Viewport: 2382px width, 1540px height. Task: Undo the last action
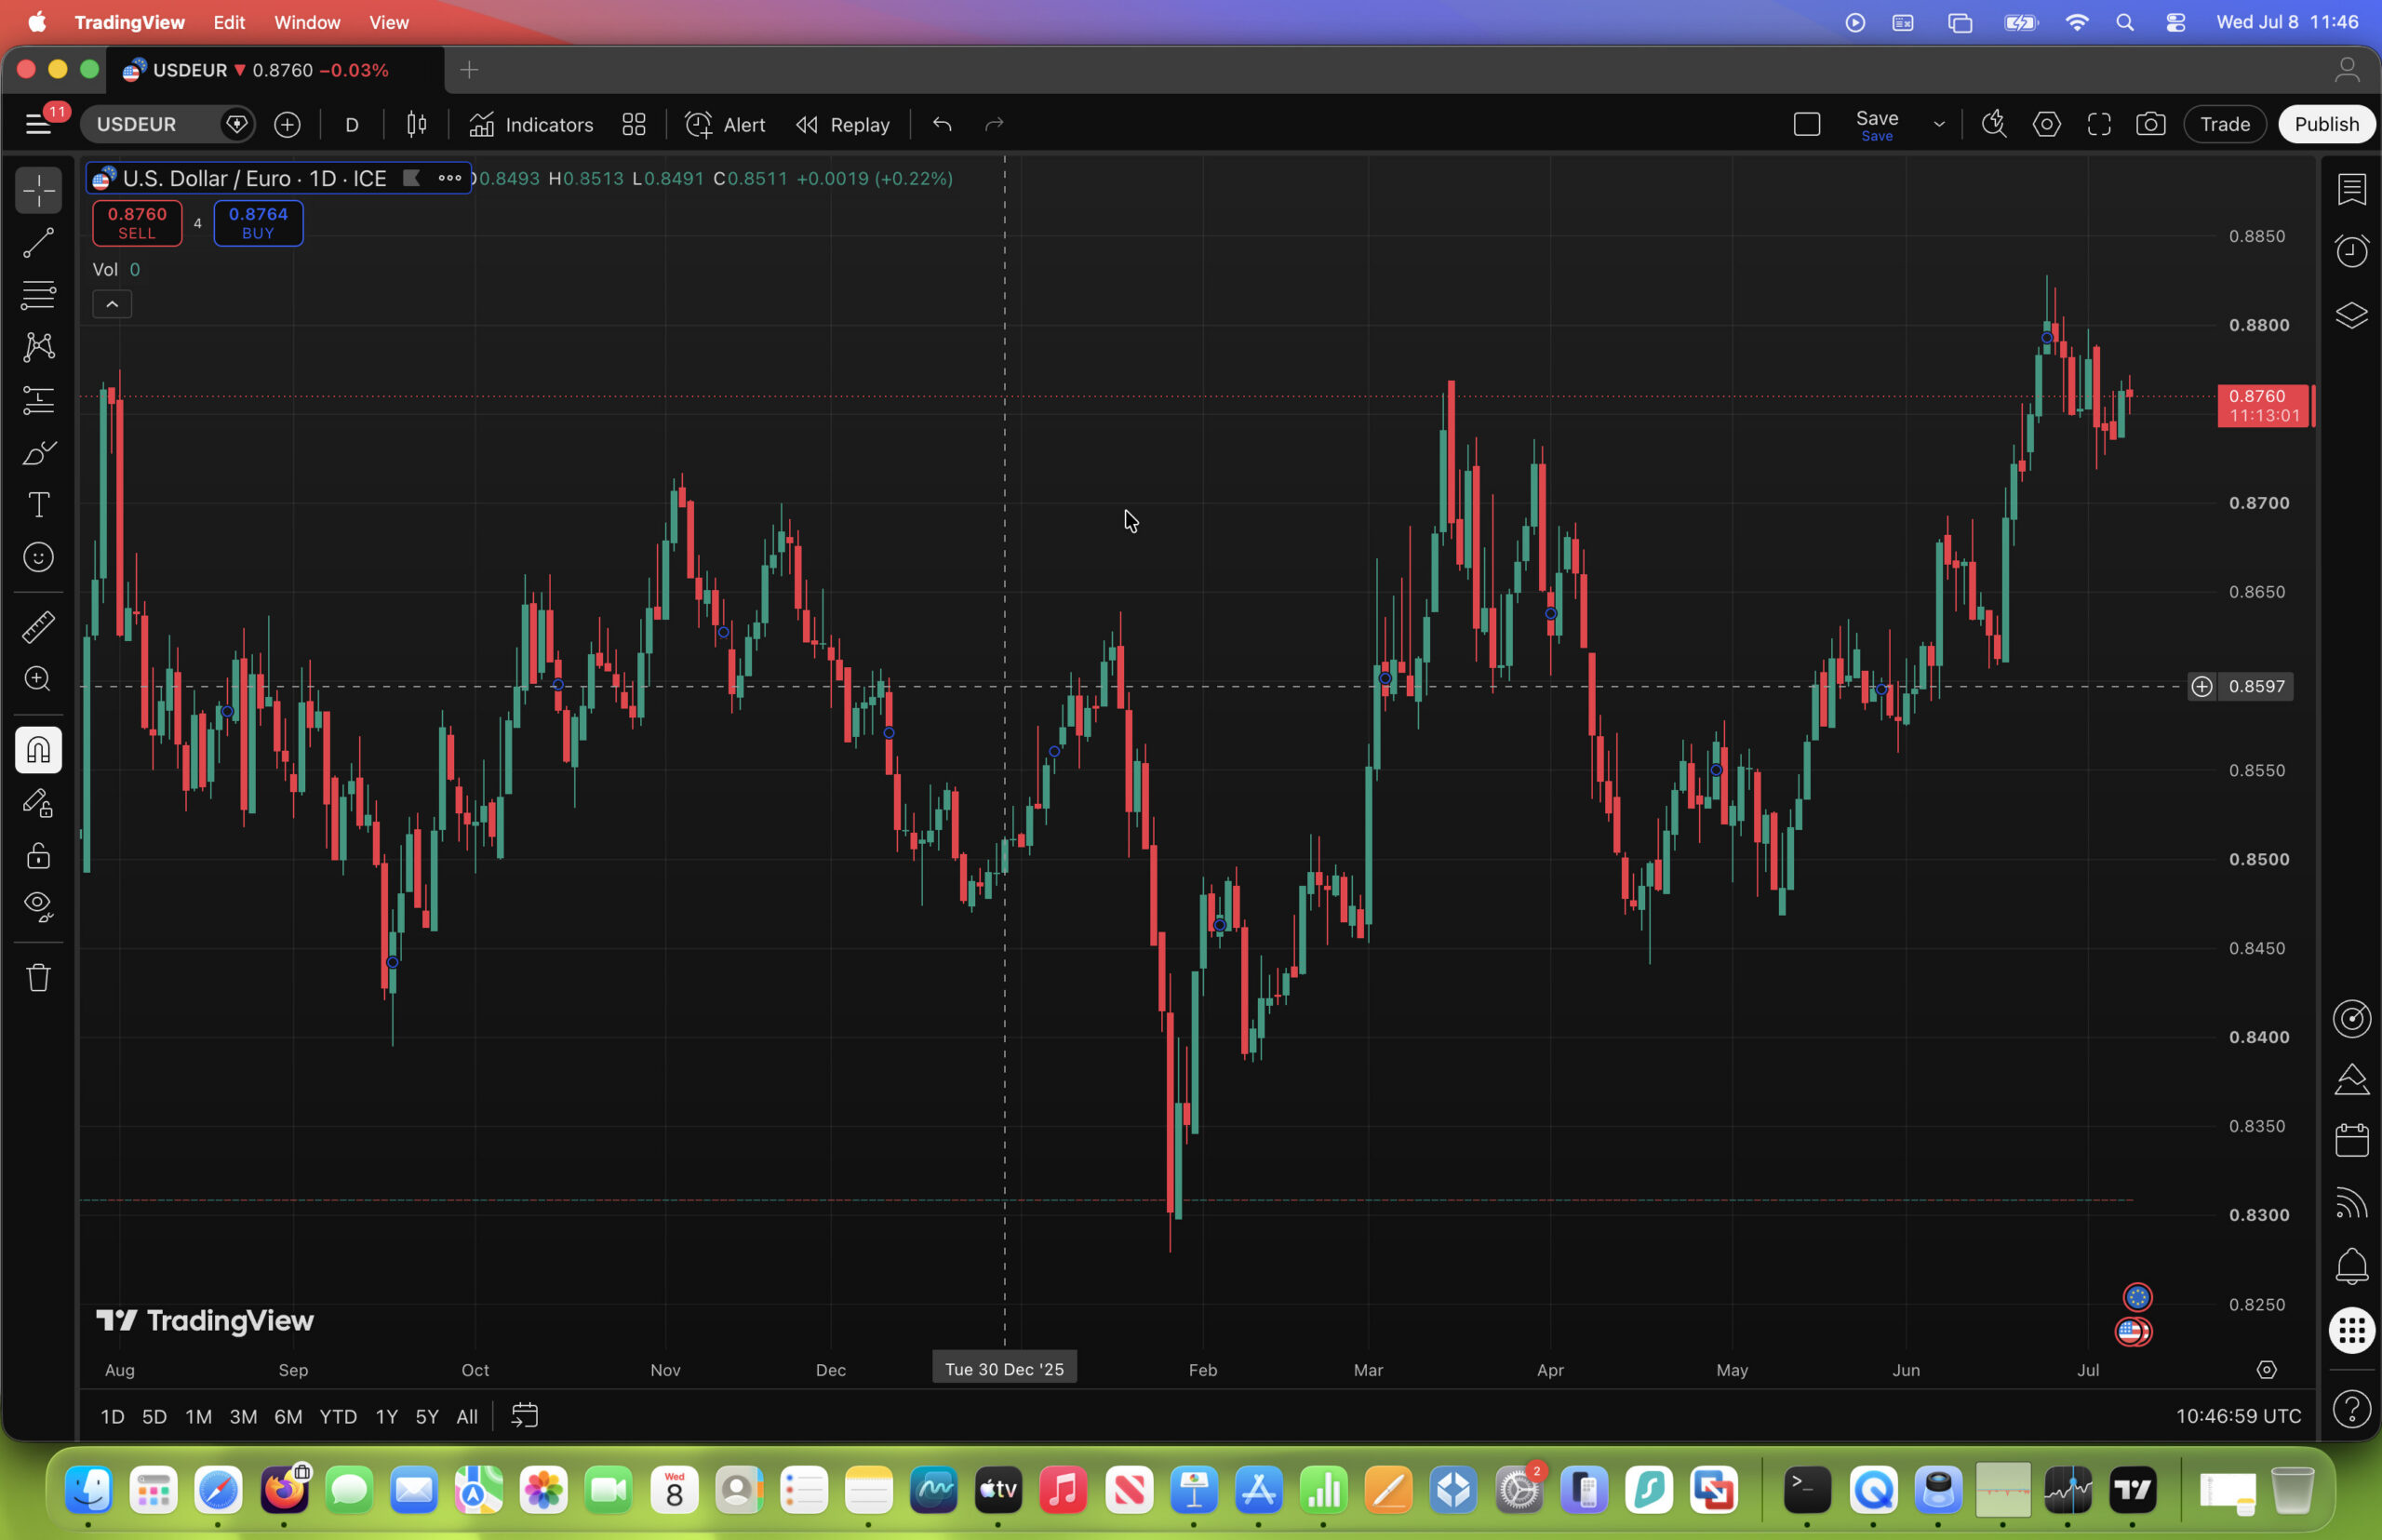click(x=942, y=124)
